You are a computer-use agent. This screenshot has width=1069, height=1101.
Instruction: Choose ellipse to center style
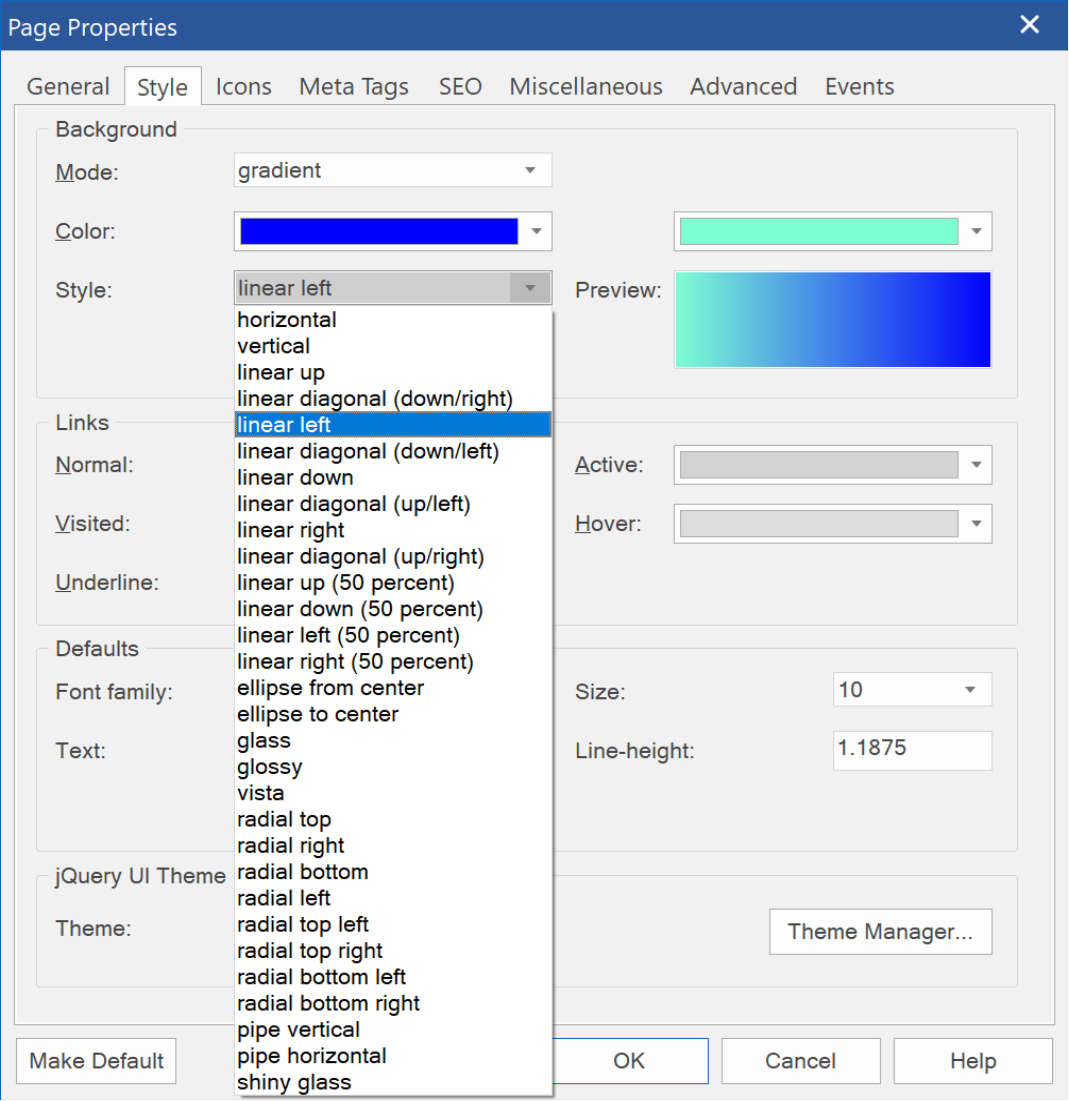(x=393, y=714)
